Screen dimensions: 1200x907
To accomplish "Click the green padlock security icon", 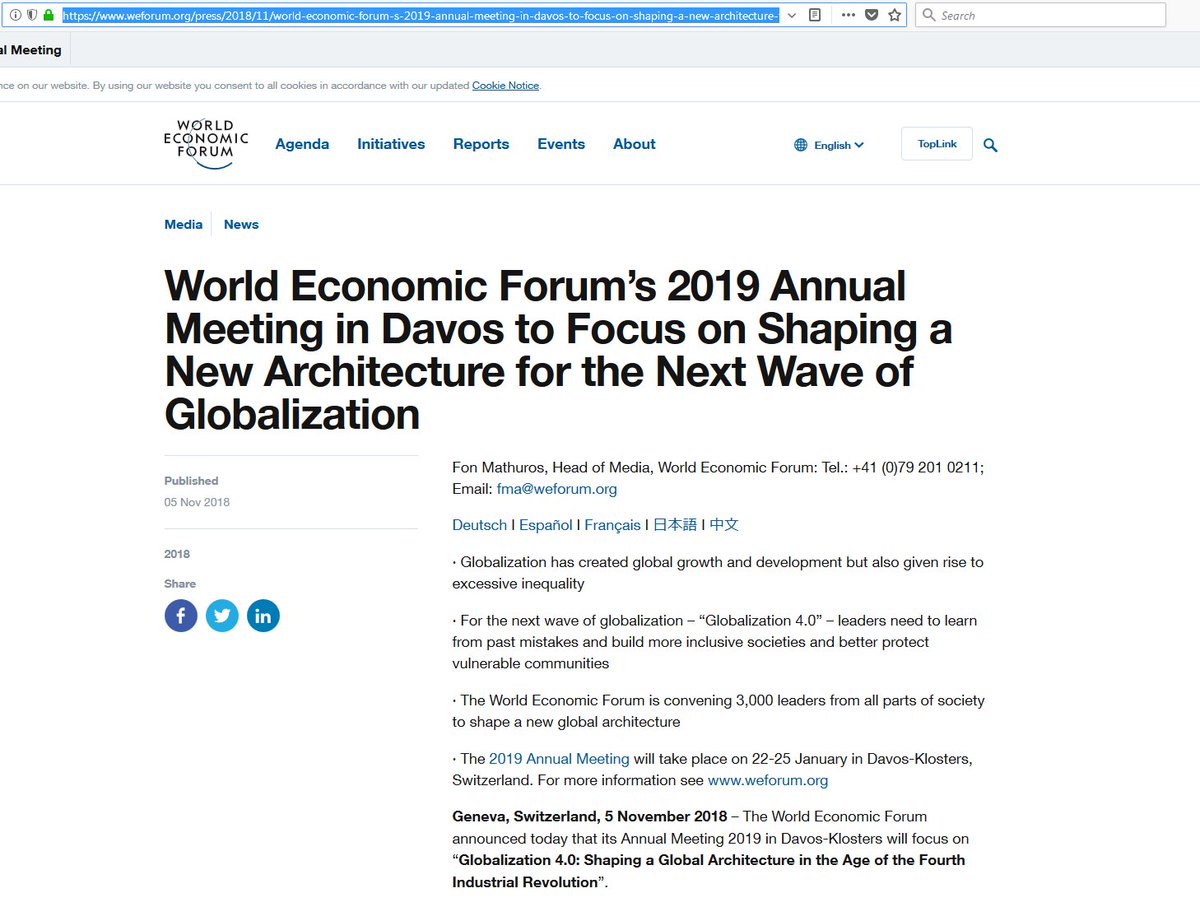I will pyautogui.click(x=48, y=15).
